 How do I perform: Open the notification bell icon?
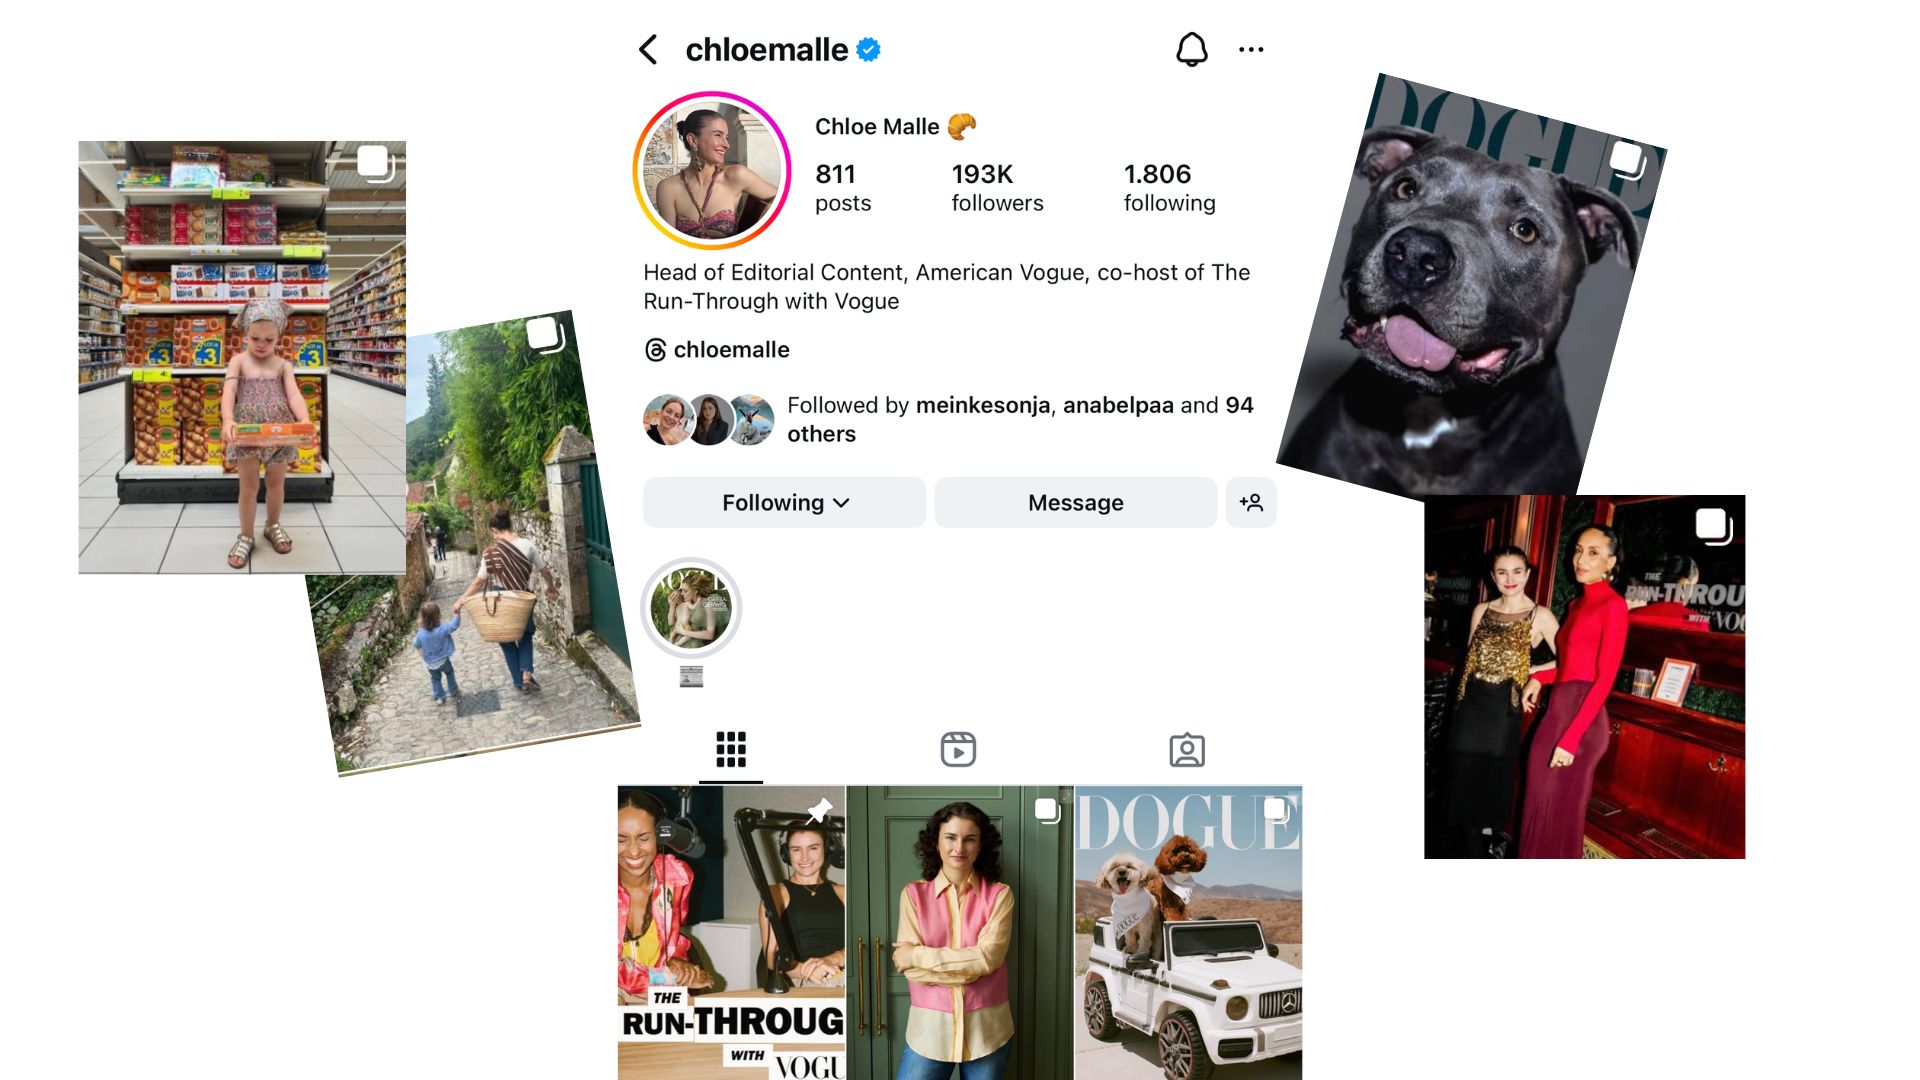1191,49
